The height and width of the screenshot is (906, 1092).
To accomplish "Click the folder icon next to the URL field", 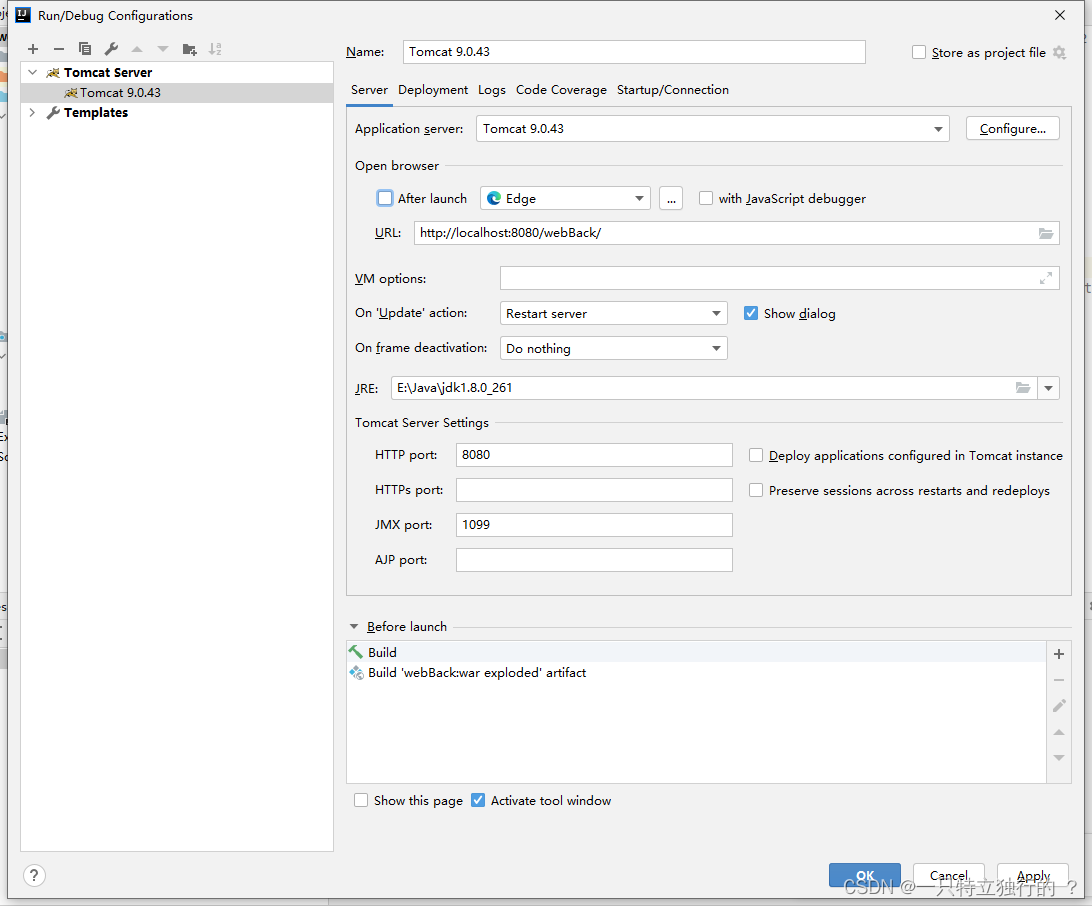I will point(1046,233).
